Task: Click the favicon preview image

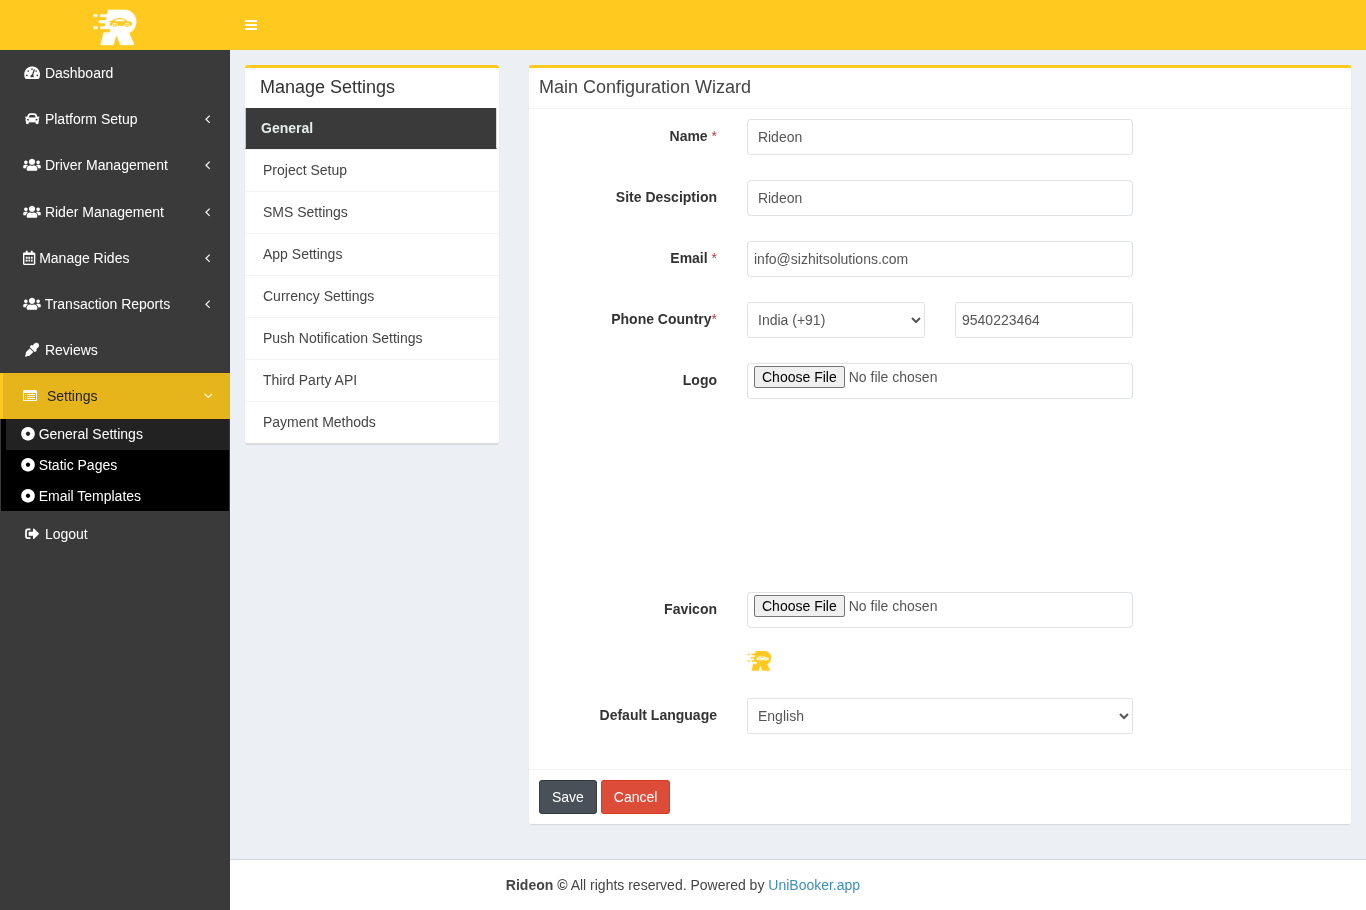Action: [760, 661]
